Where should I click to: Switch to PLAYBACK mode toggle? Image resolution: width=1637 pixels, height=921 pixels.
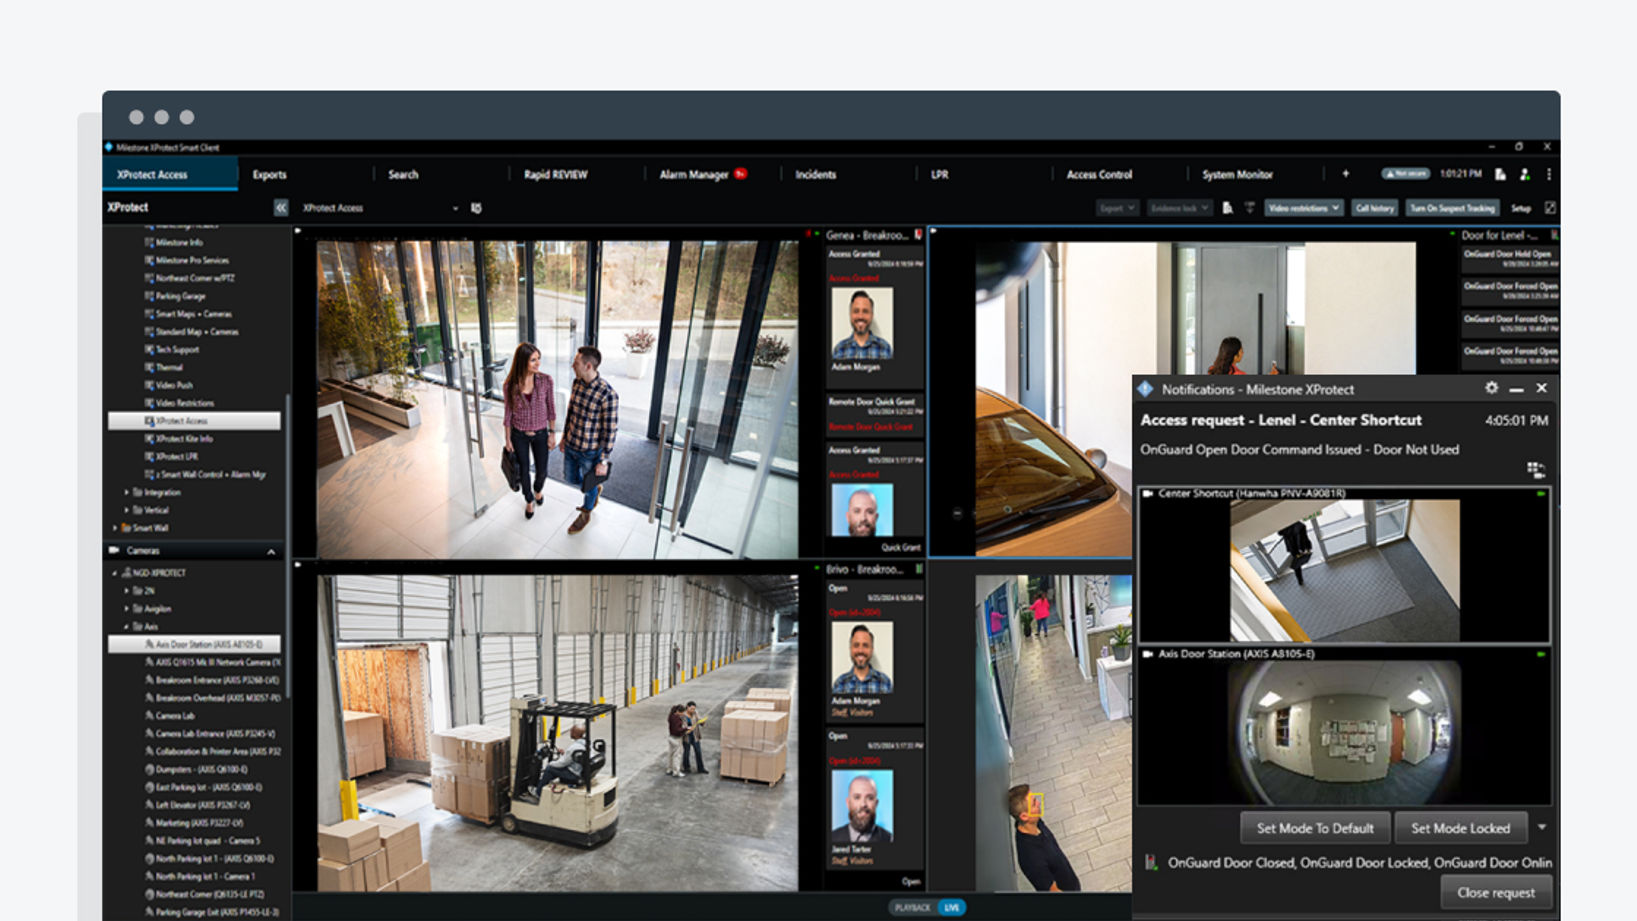pos(912,907)
